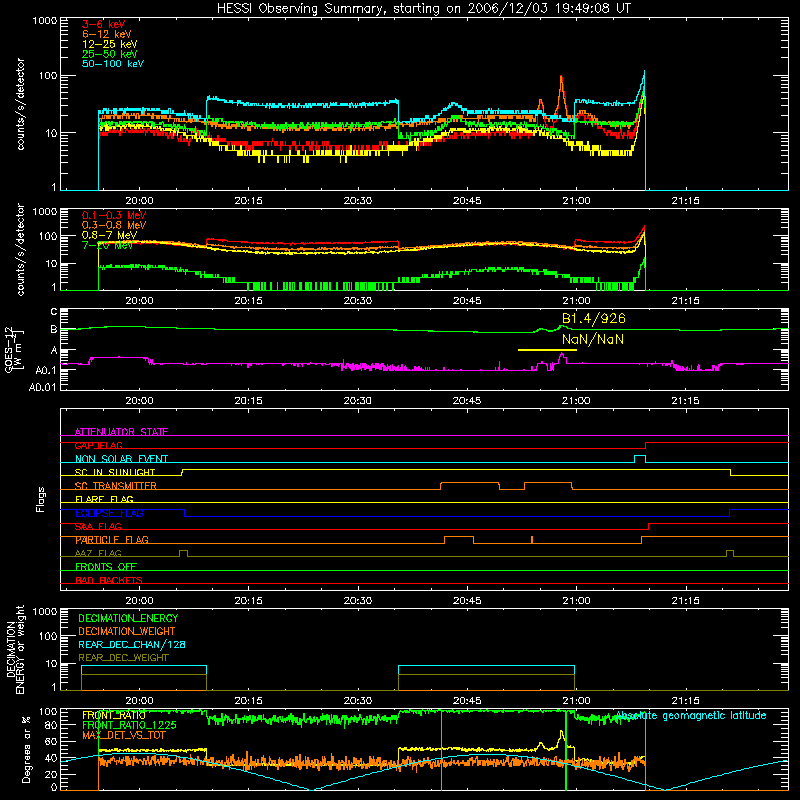
Task: Select the GAP_FLAG label
Action: coord(98,445)
